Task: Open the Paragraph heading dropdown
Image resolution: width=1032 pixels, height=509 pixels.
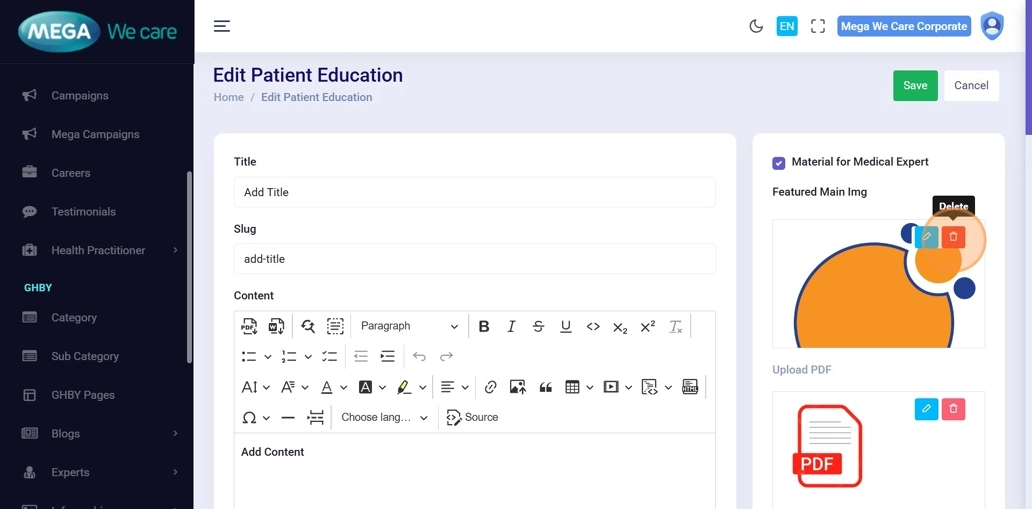Action: pos(409,326)
